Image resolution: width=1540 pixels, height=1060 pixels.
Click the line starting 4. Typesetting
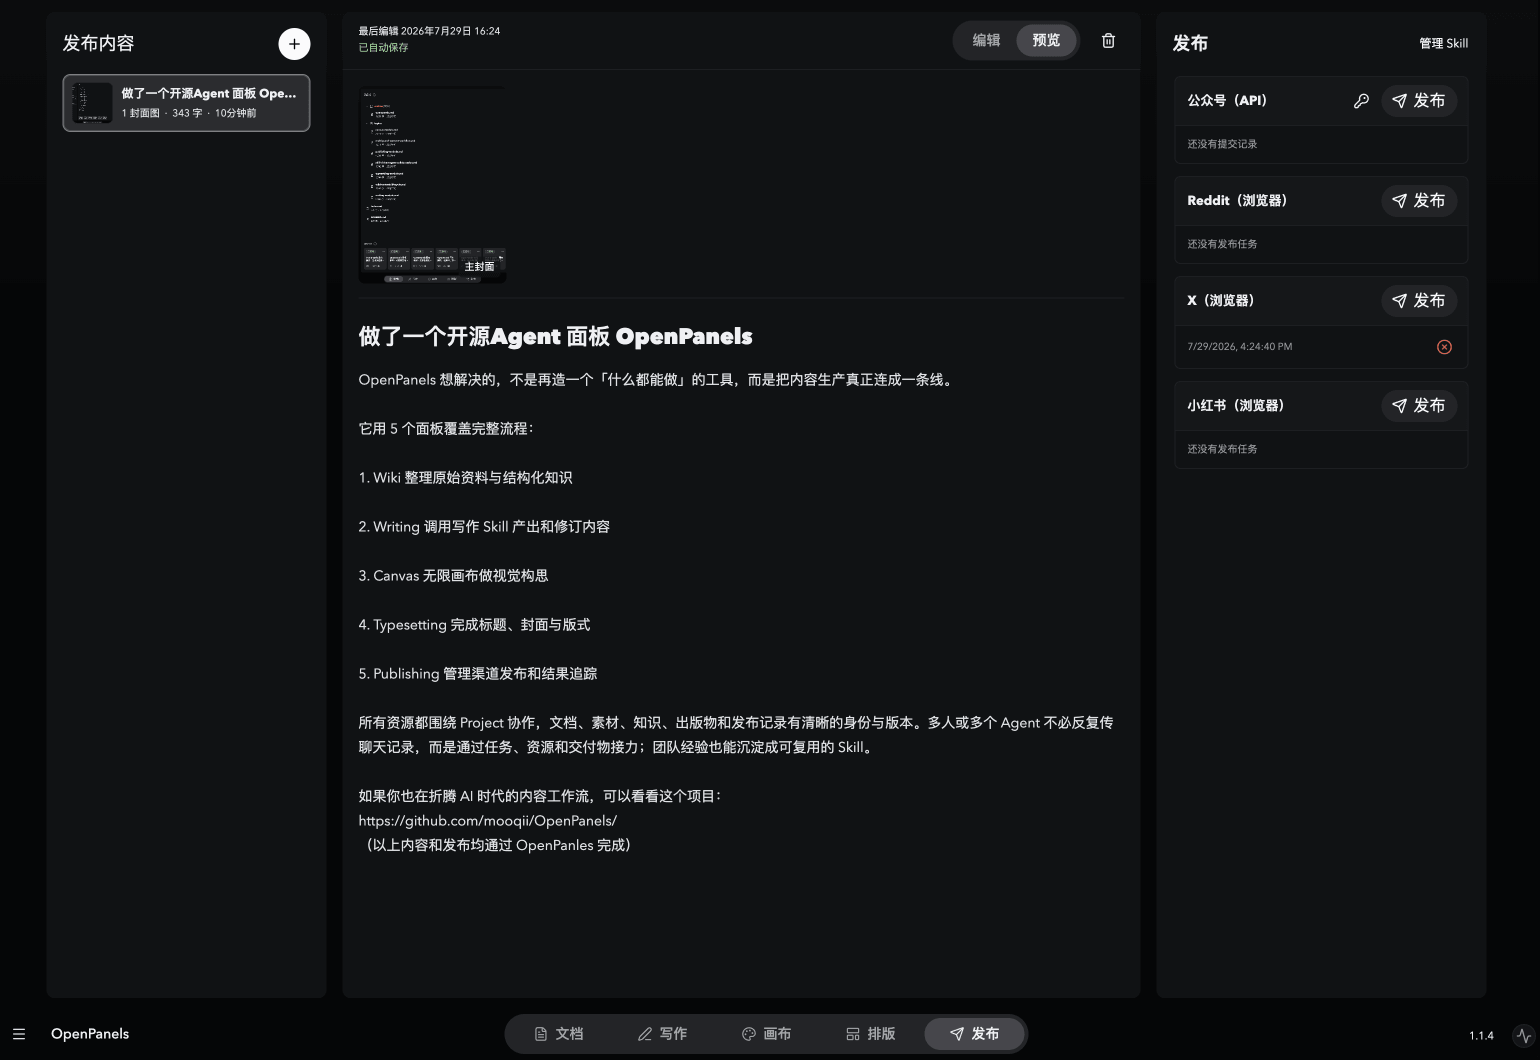point(475,625)
